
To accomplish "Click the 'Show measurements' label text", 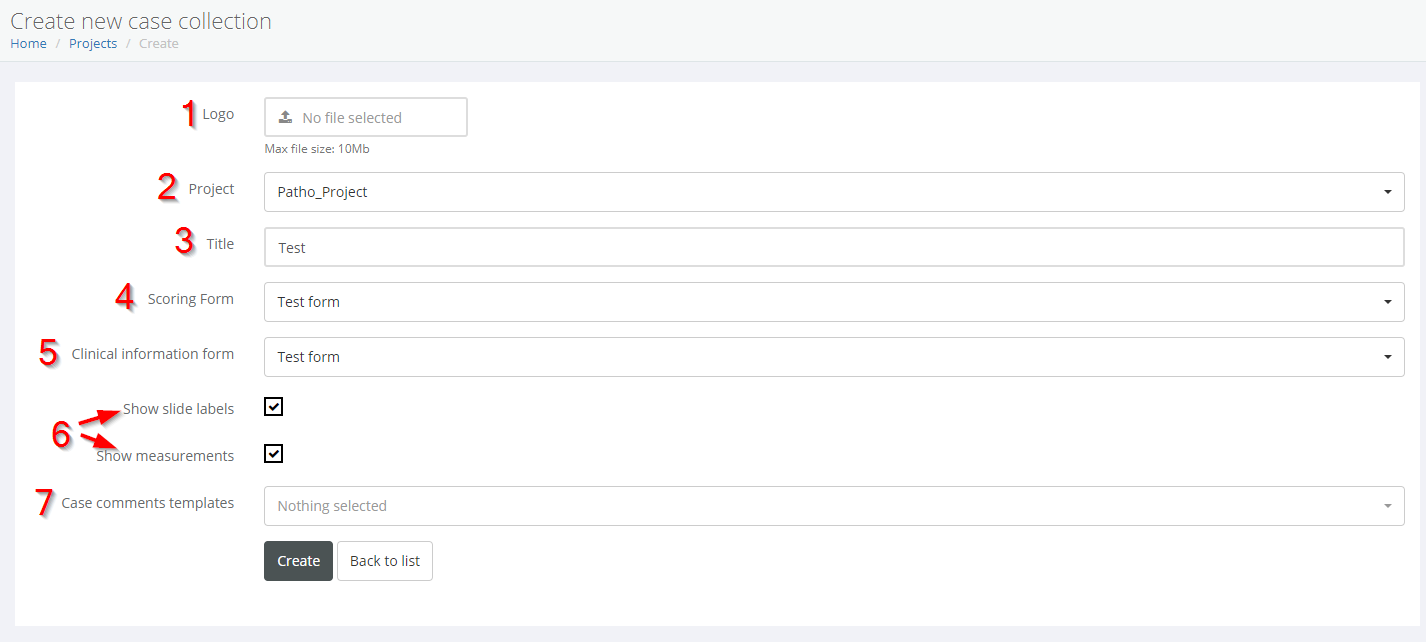I will (165, 456).
